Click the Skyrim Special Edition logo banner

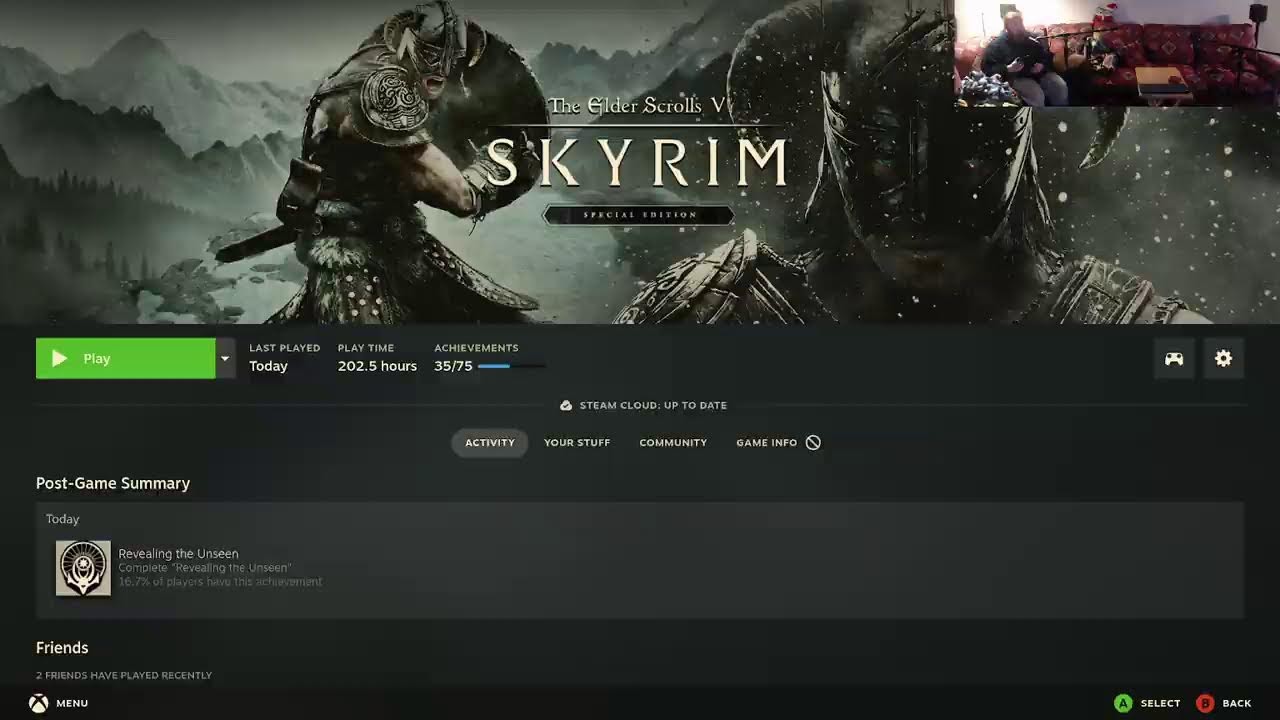(x=637, y=160)
